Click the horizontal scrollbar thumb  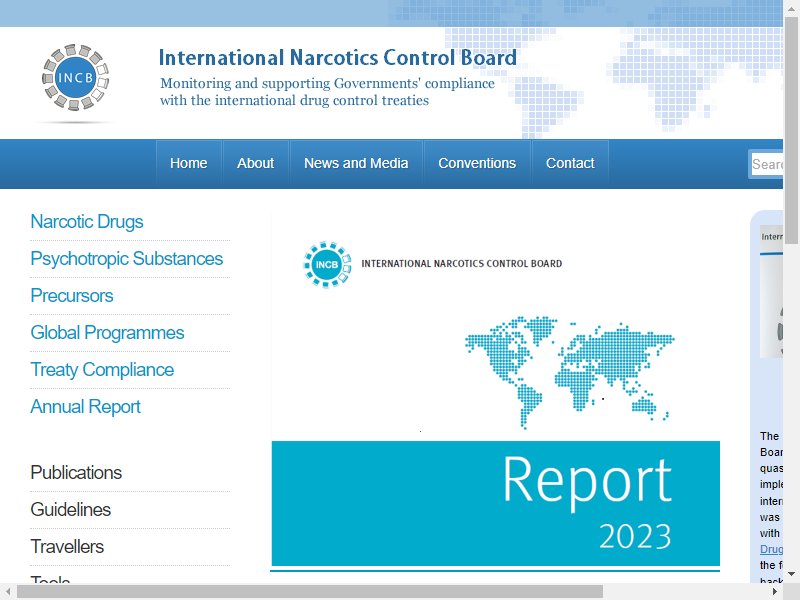310,591
